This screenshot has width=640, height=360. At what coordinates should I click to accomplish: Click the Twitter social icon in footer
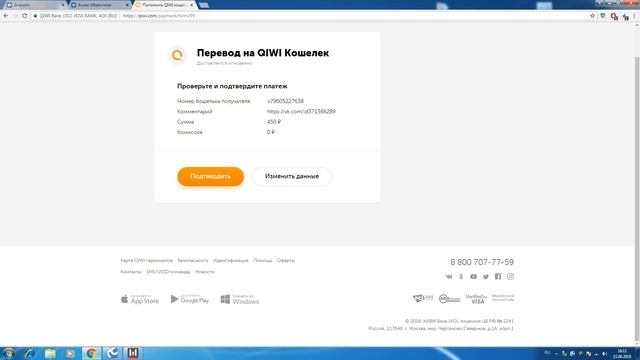[x=486, y=277]
